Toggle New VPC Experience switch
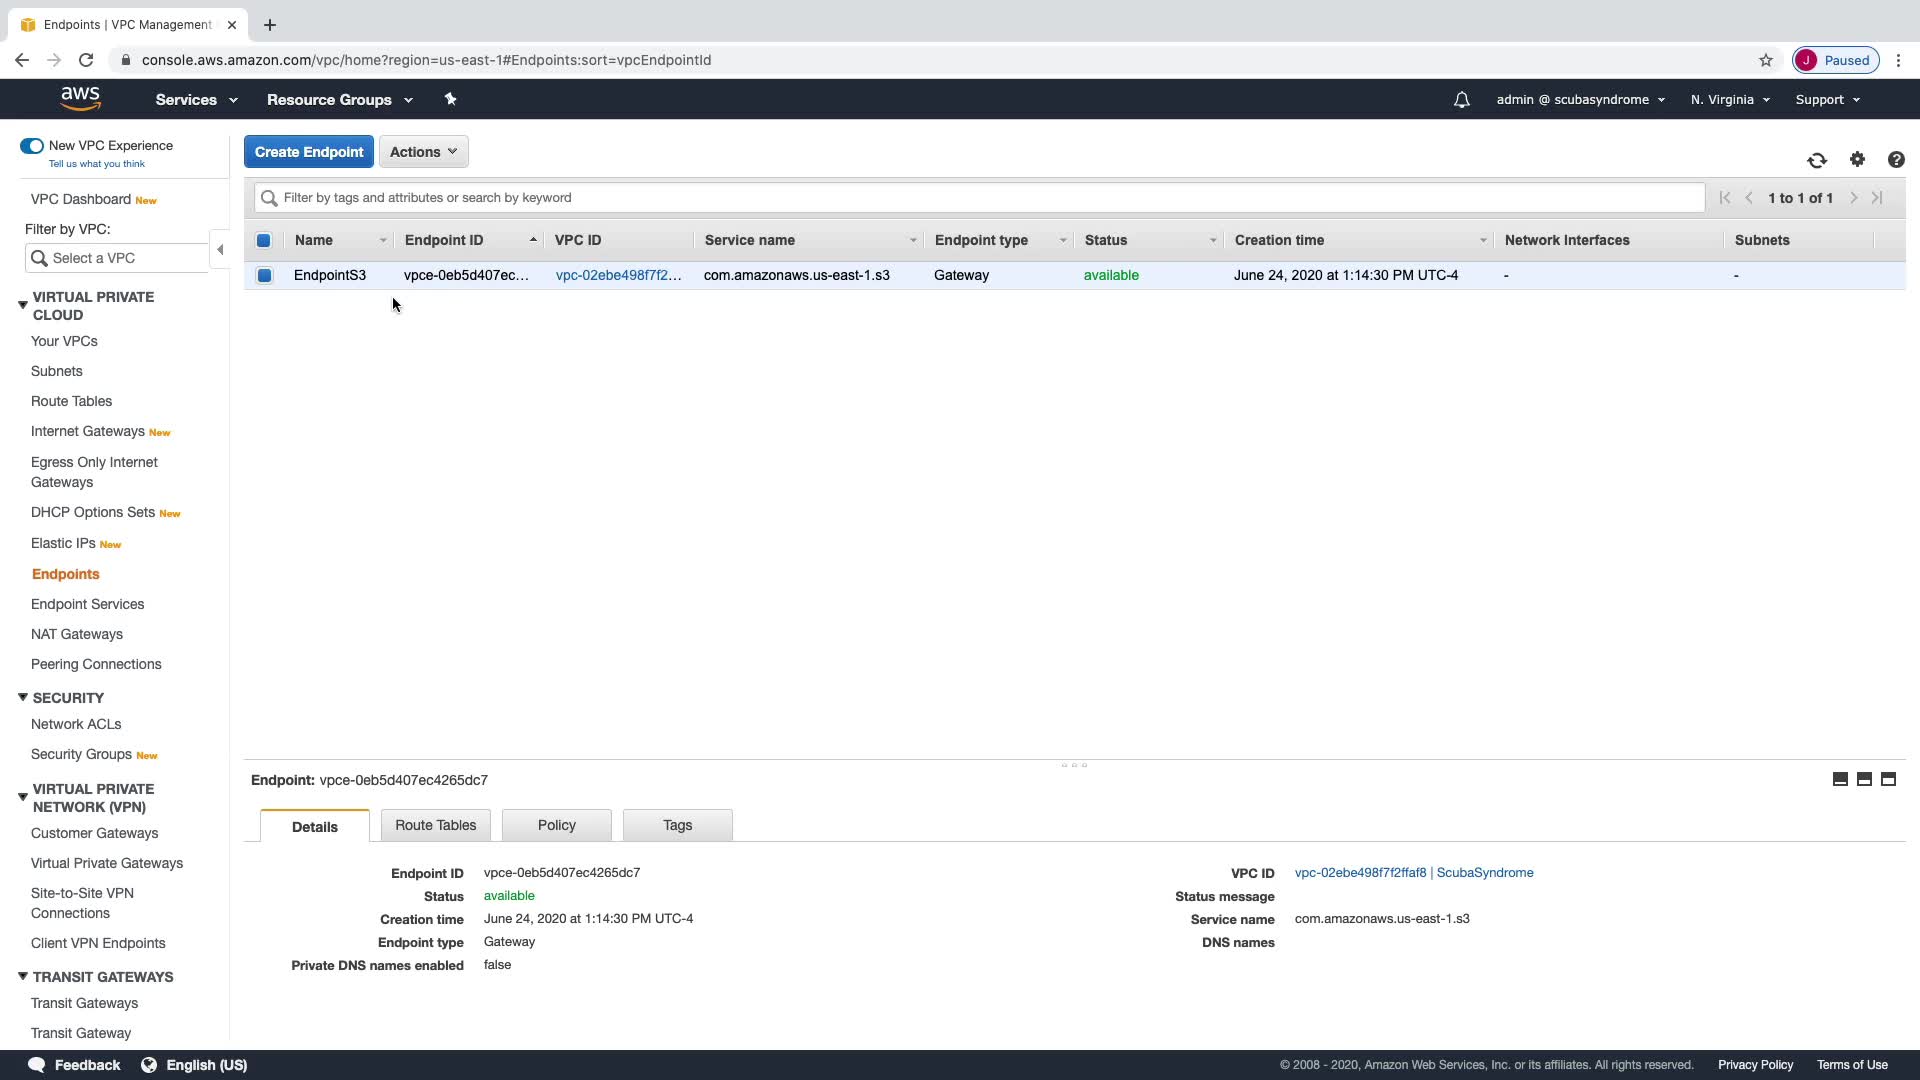 pyautogui.click(x=32, y=146)
